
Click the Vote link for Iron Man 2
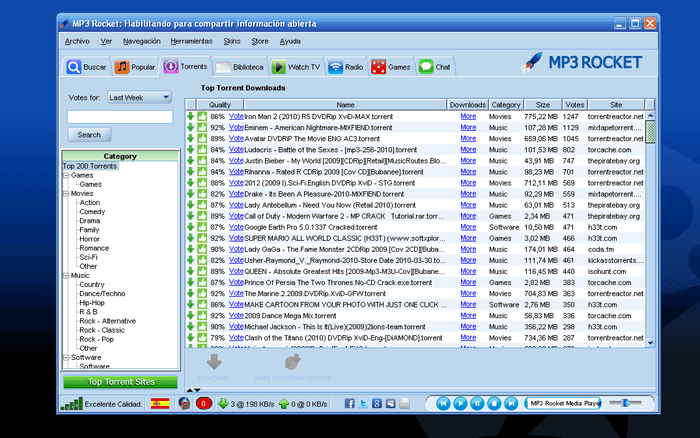tap(236, 117)
